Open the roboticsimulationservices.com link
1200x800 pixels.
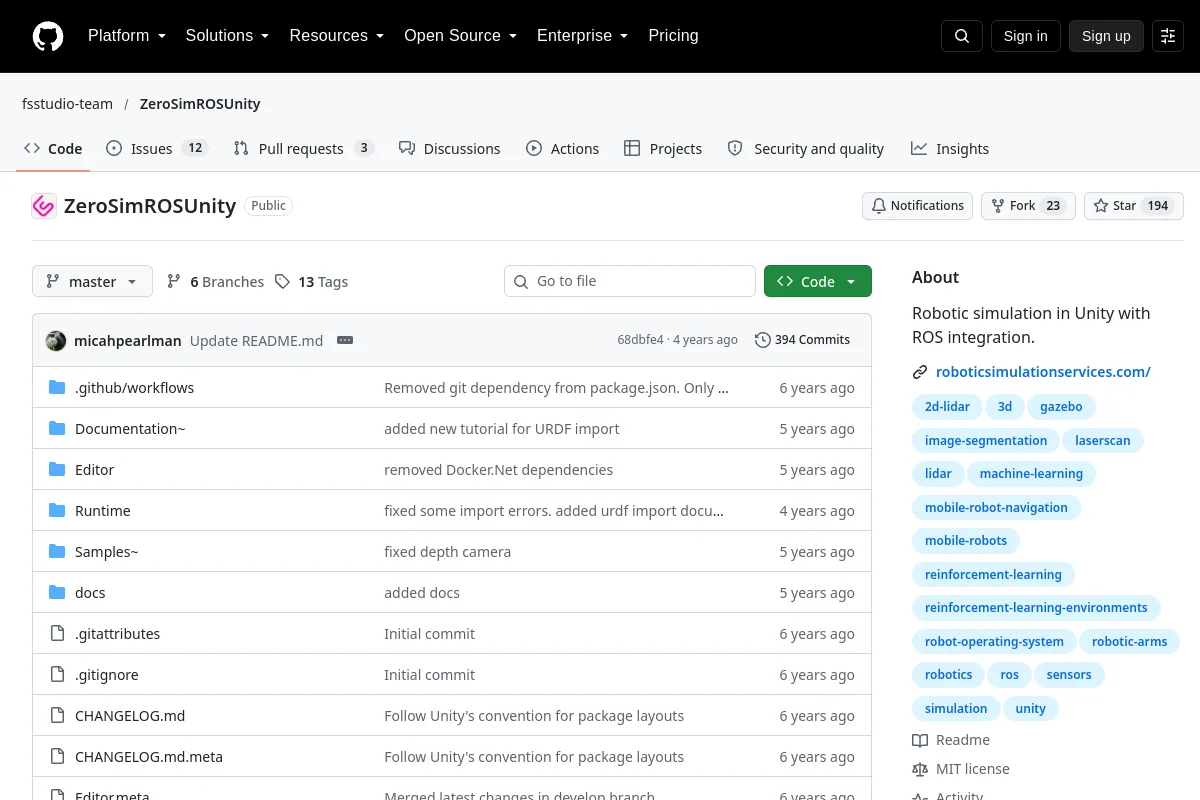(x=1043, y=372)
